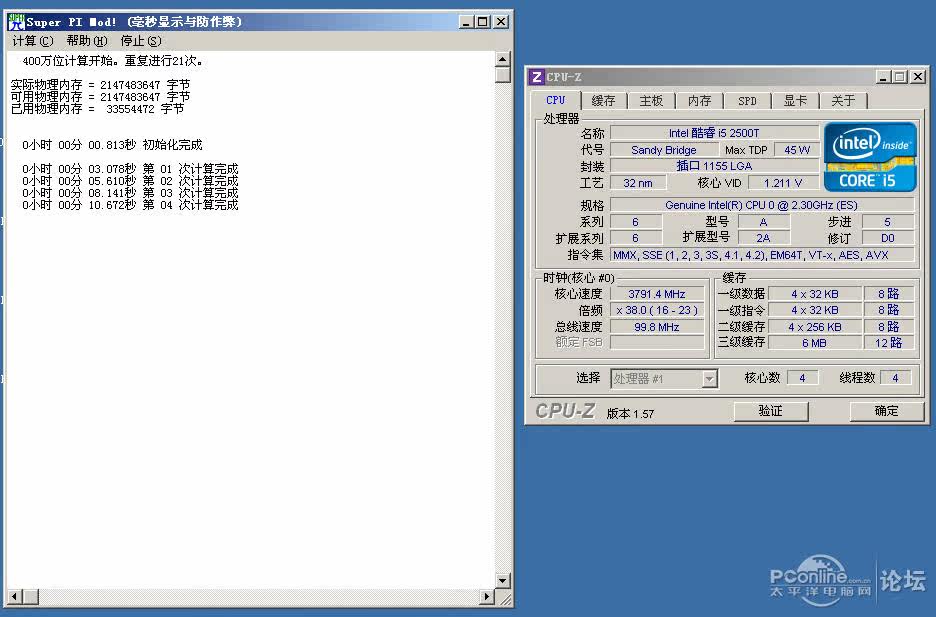The height and width of the screenshot is (617, 936).
Task: Click the 第 01 次计算完成 line in Super PI
Action: [130, 169]
